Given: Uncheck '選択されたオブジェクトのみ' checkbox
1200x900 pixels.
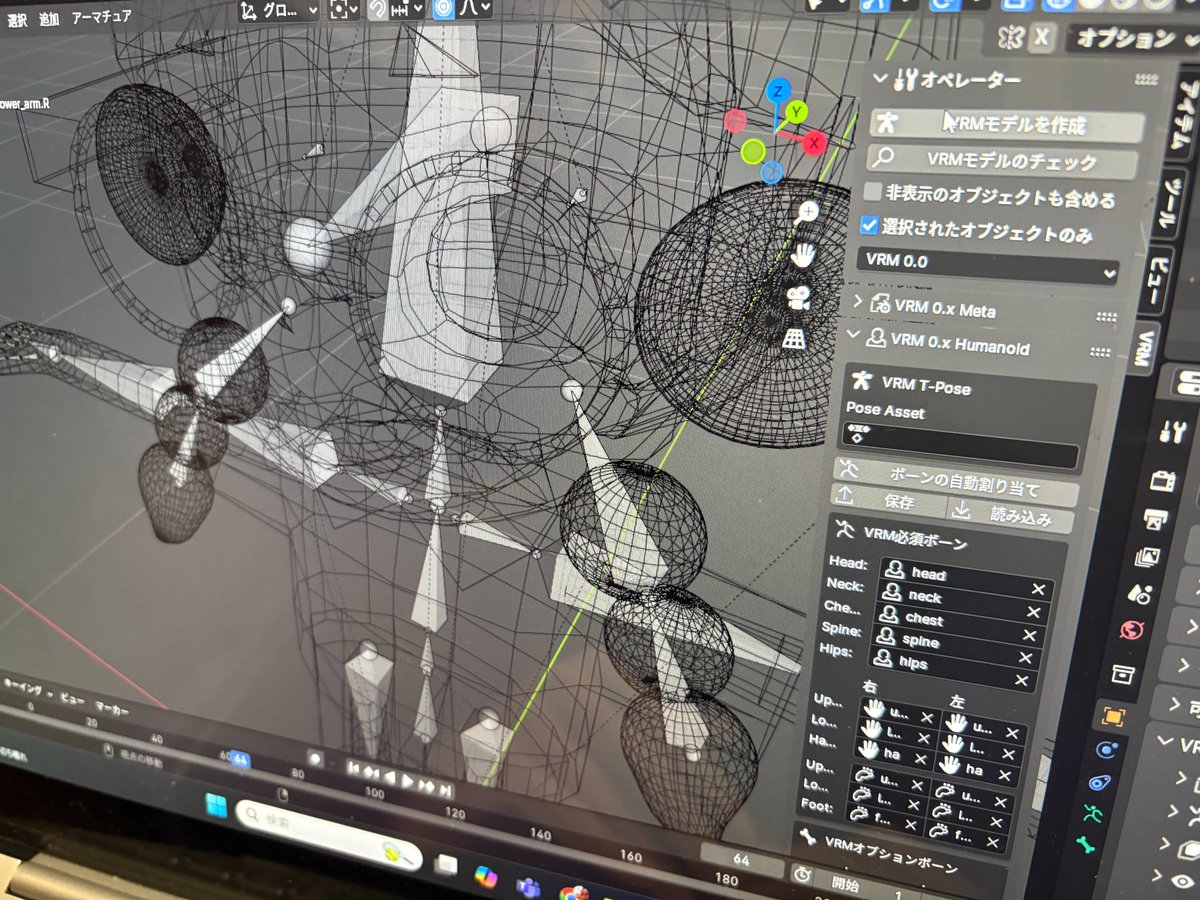Looking at the screenshot, I should 869,226.
